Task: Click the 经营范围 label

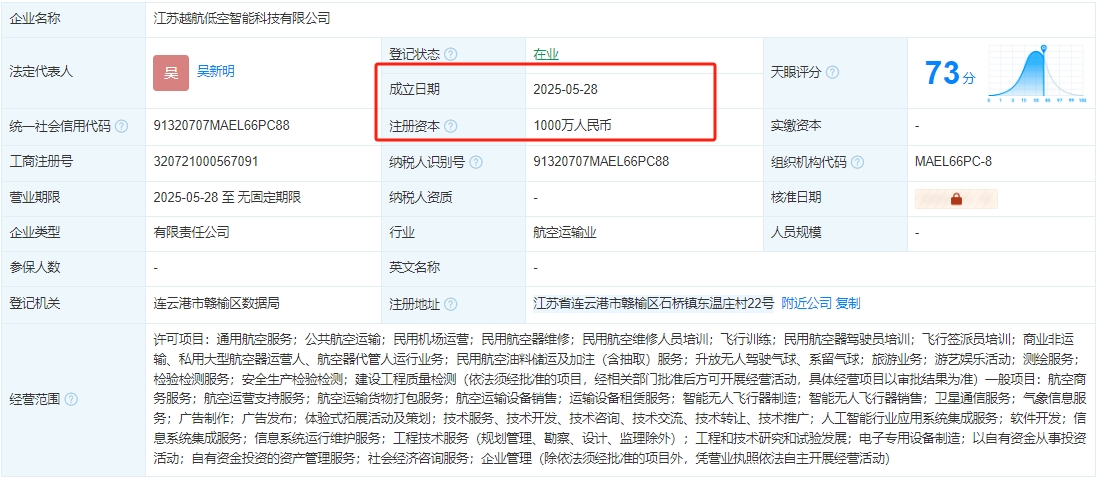Action: coord(35,399)
